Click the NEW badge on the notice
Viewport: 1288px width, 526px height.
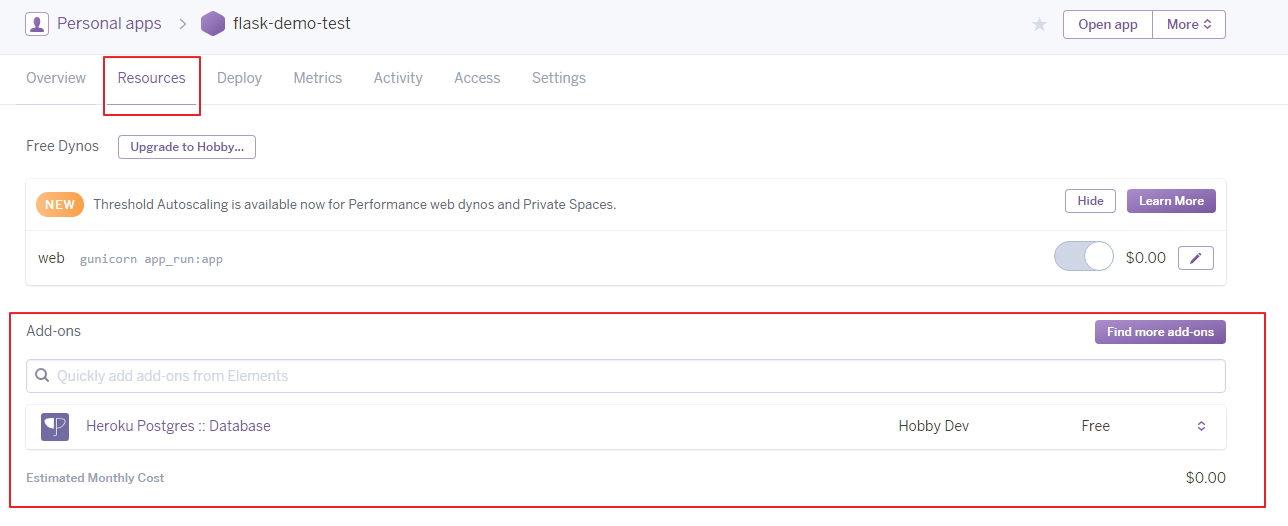click(x=60, y=204)
